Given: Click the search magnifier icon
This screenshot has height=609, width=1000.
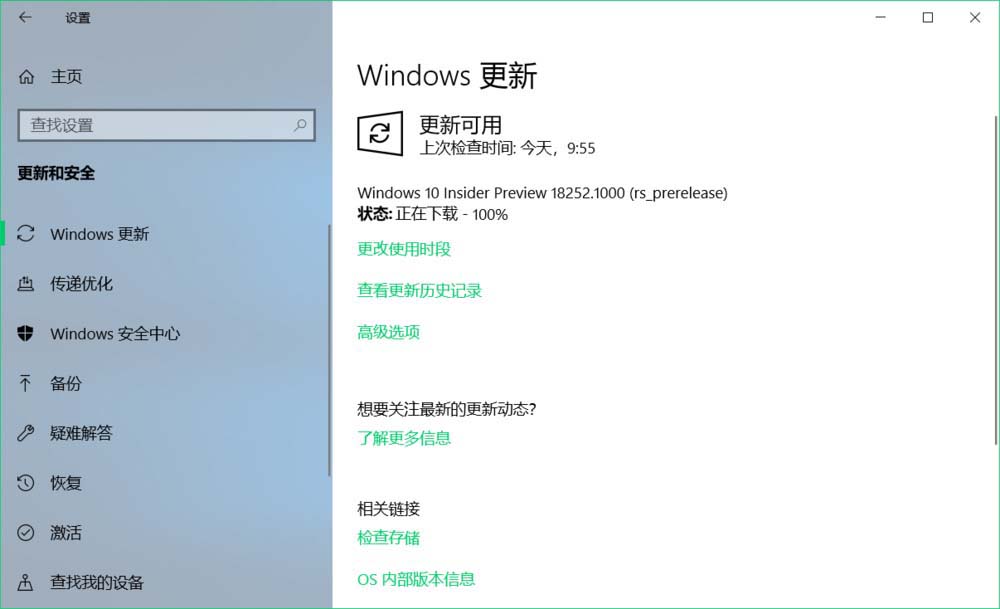Looking at the screenshot, I should [300, 125].
